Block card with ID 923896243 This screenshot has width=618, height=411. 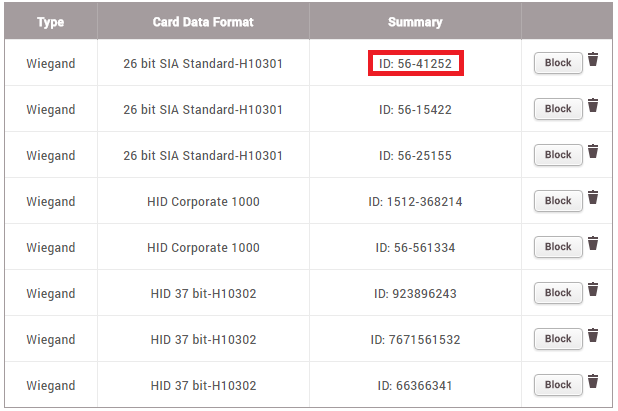tap(558, 293)
